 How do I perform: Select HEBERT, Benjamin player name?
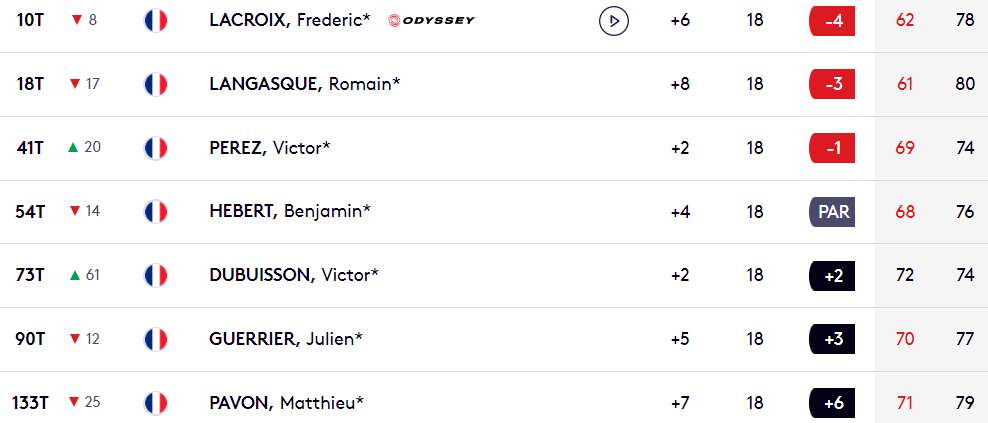click(290, 212)
